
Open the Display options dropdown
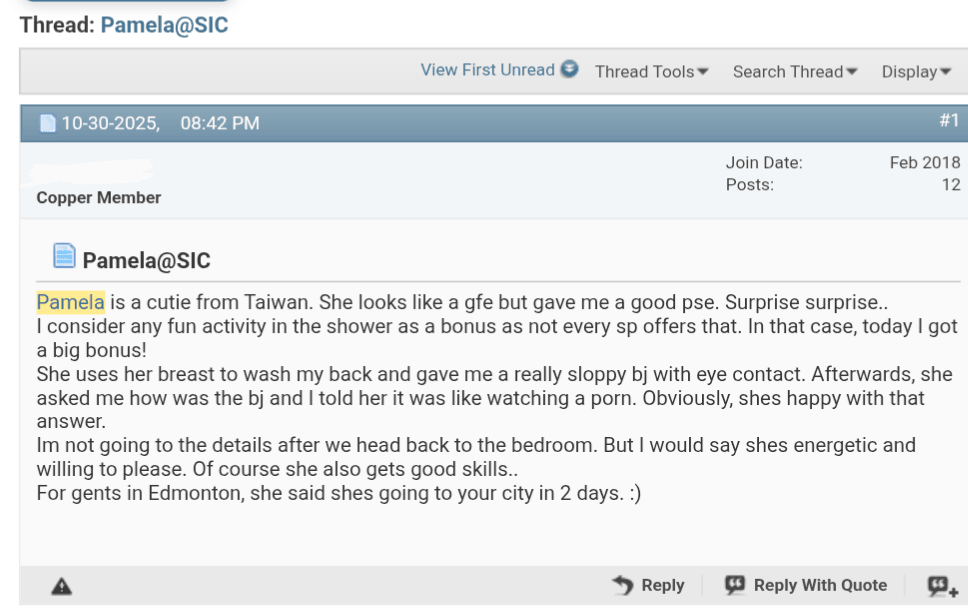pos(916,72)
